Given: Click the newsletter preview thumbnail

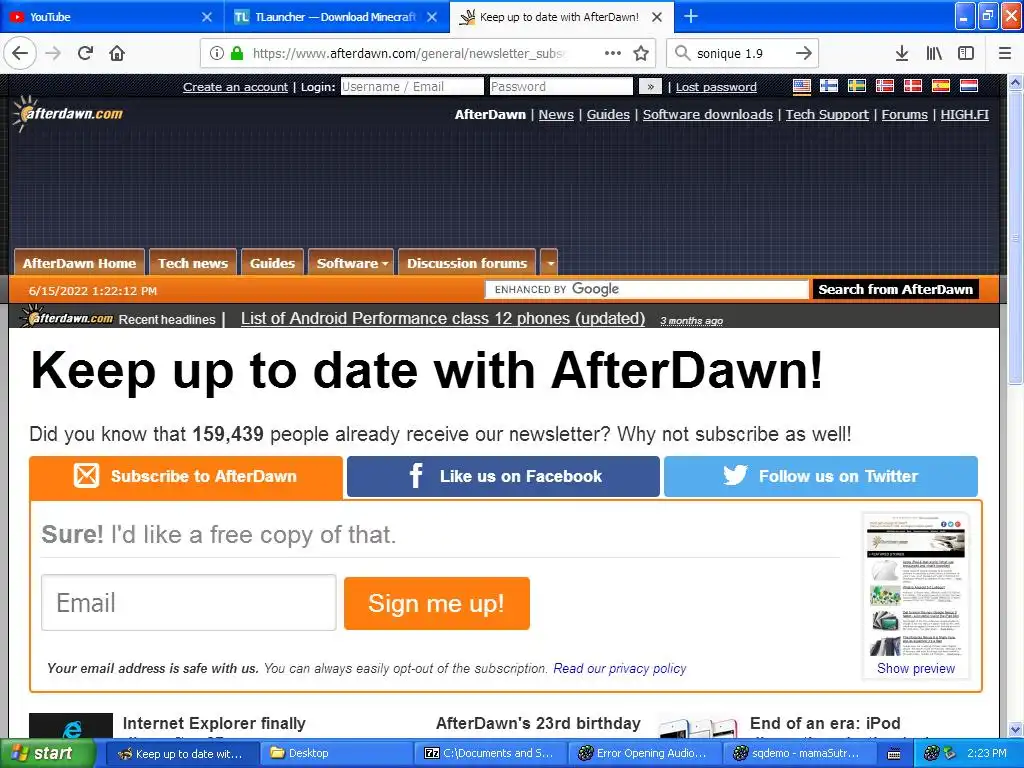Looking at the screenshot, I should coord(916,586).
